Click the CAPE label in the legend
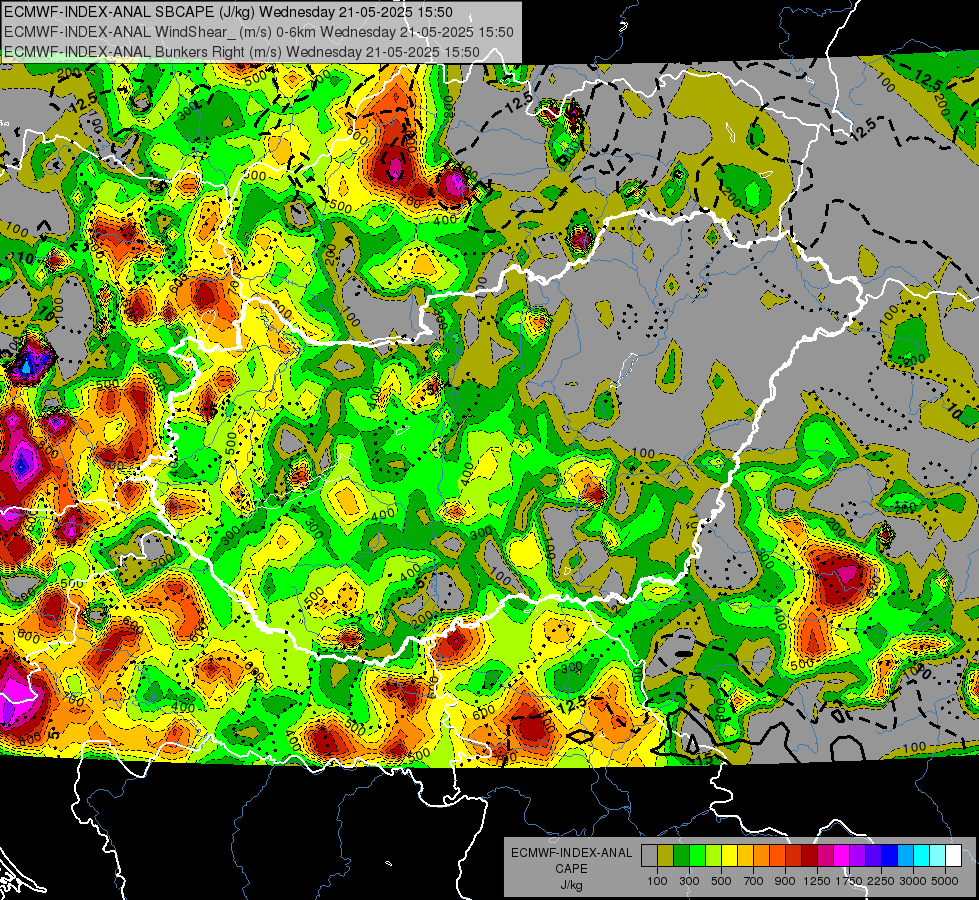Screen dimensions: 979x900 coord(571,868)
